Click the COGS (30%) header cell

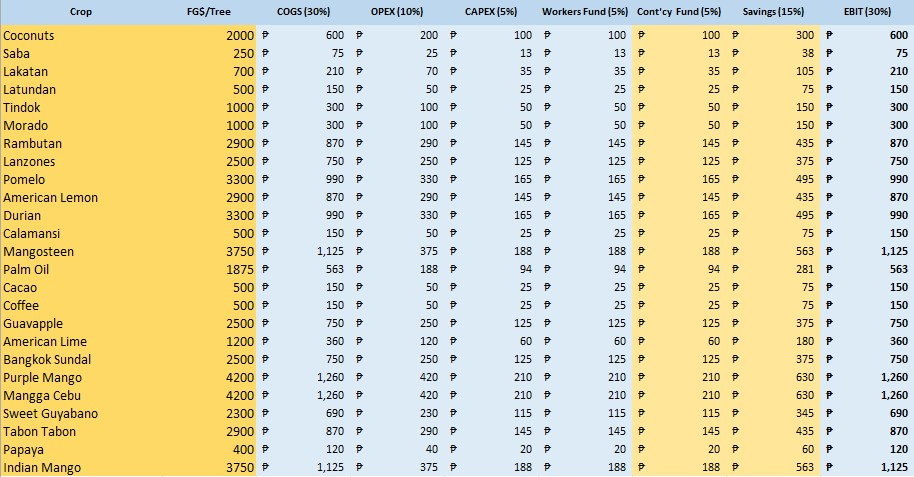point(304,12)
